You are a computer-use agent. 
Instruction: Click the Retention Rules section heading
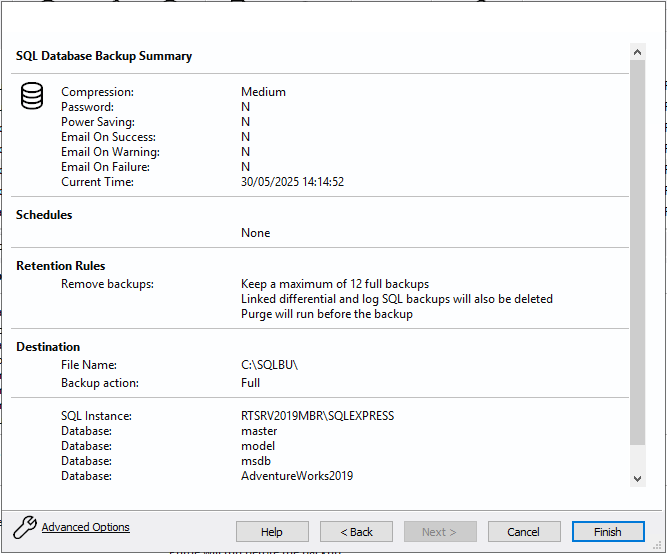[x=61, y=266]
